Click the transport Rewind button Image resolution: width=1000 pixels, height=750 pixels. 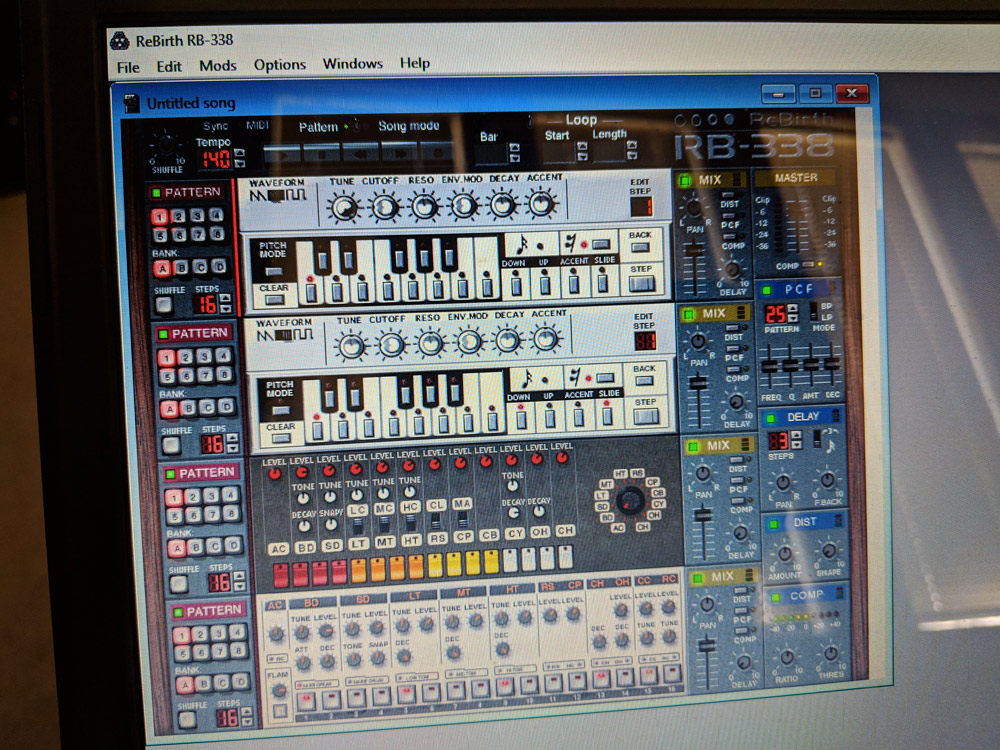pos(360,153)
